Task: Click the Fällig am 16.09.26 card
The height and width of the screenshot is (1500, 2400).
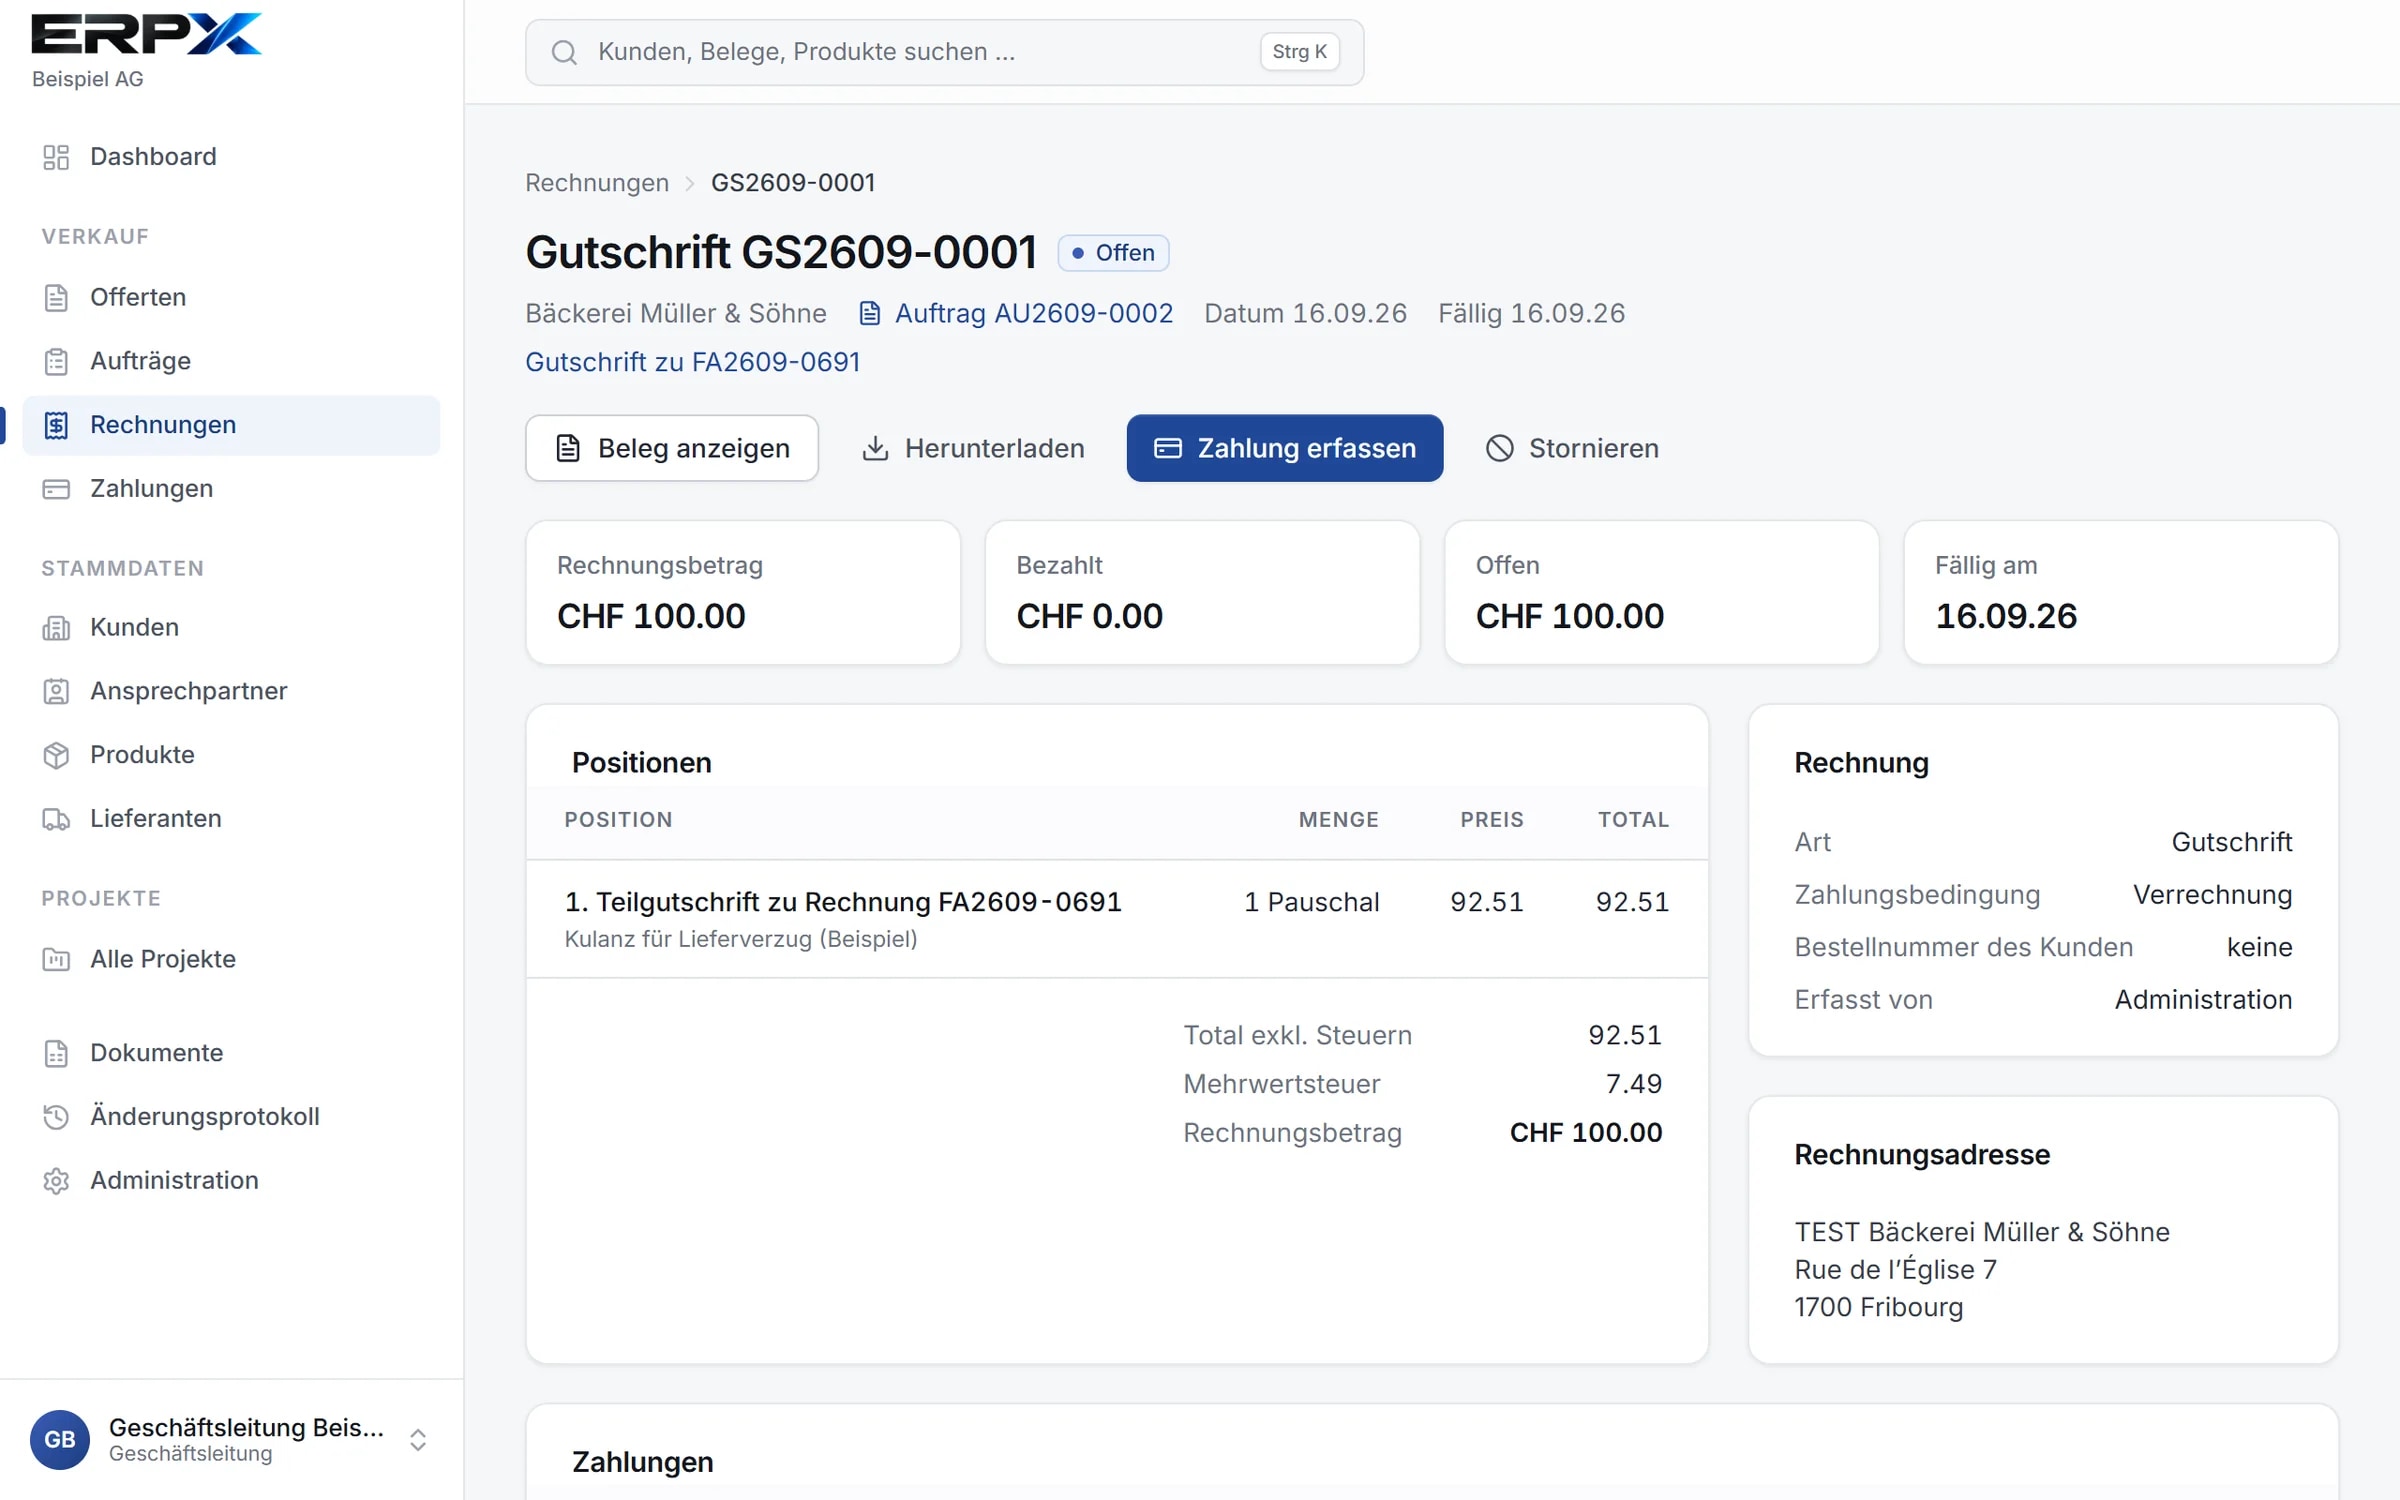Action: coord(2120,592)
